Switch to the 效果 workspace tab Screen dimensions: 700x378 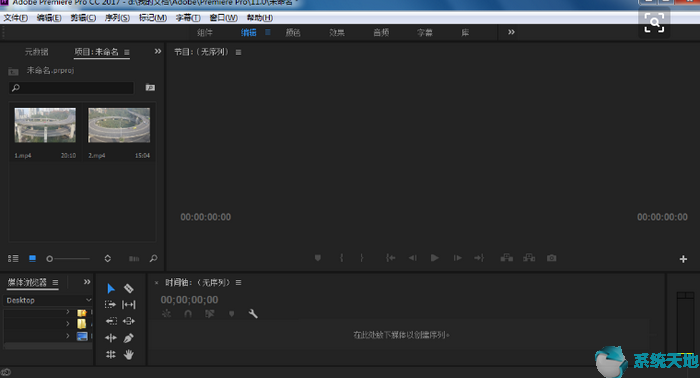pos(337,33)
